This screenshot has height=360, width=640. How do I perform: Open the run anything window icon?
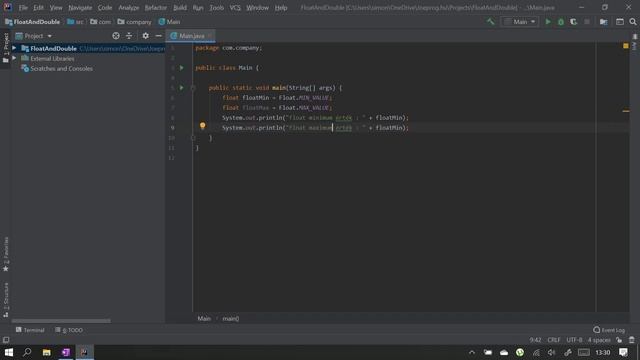coord(620,22)
